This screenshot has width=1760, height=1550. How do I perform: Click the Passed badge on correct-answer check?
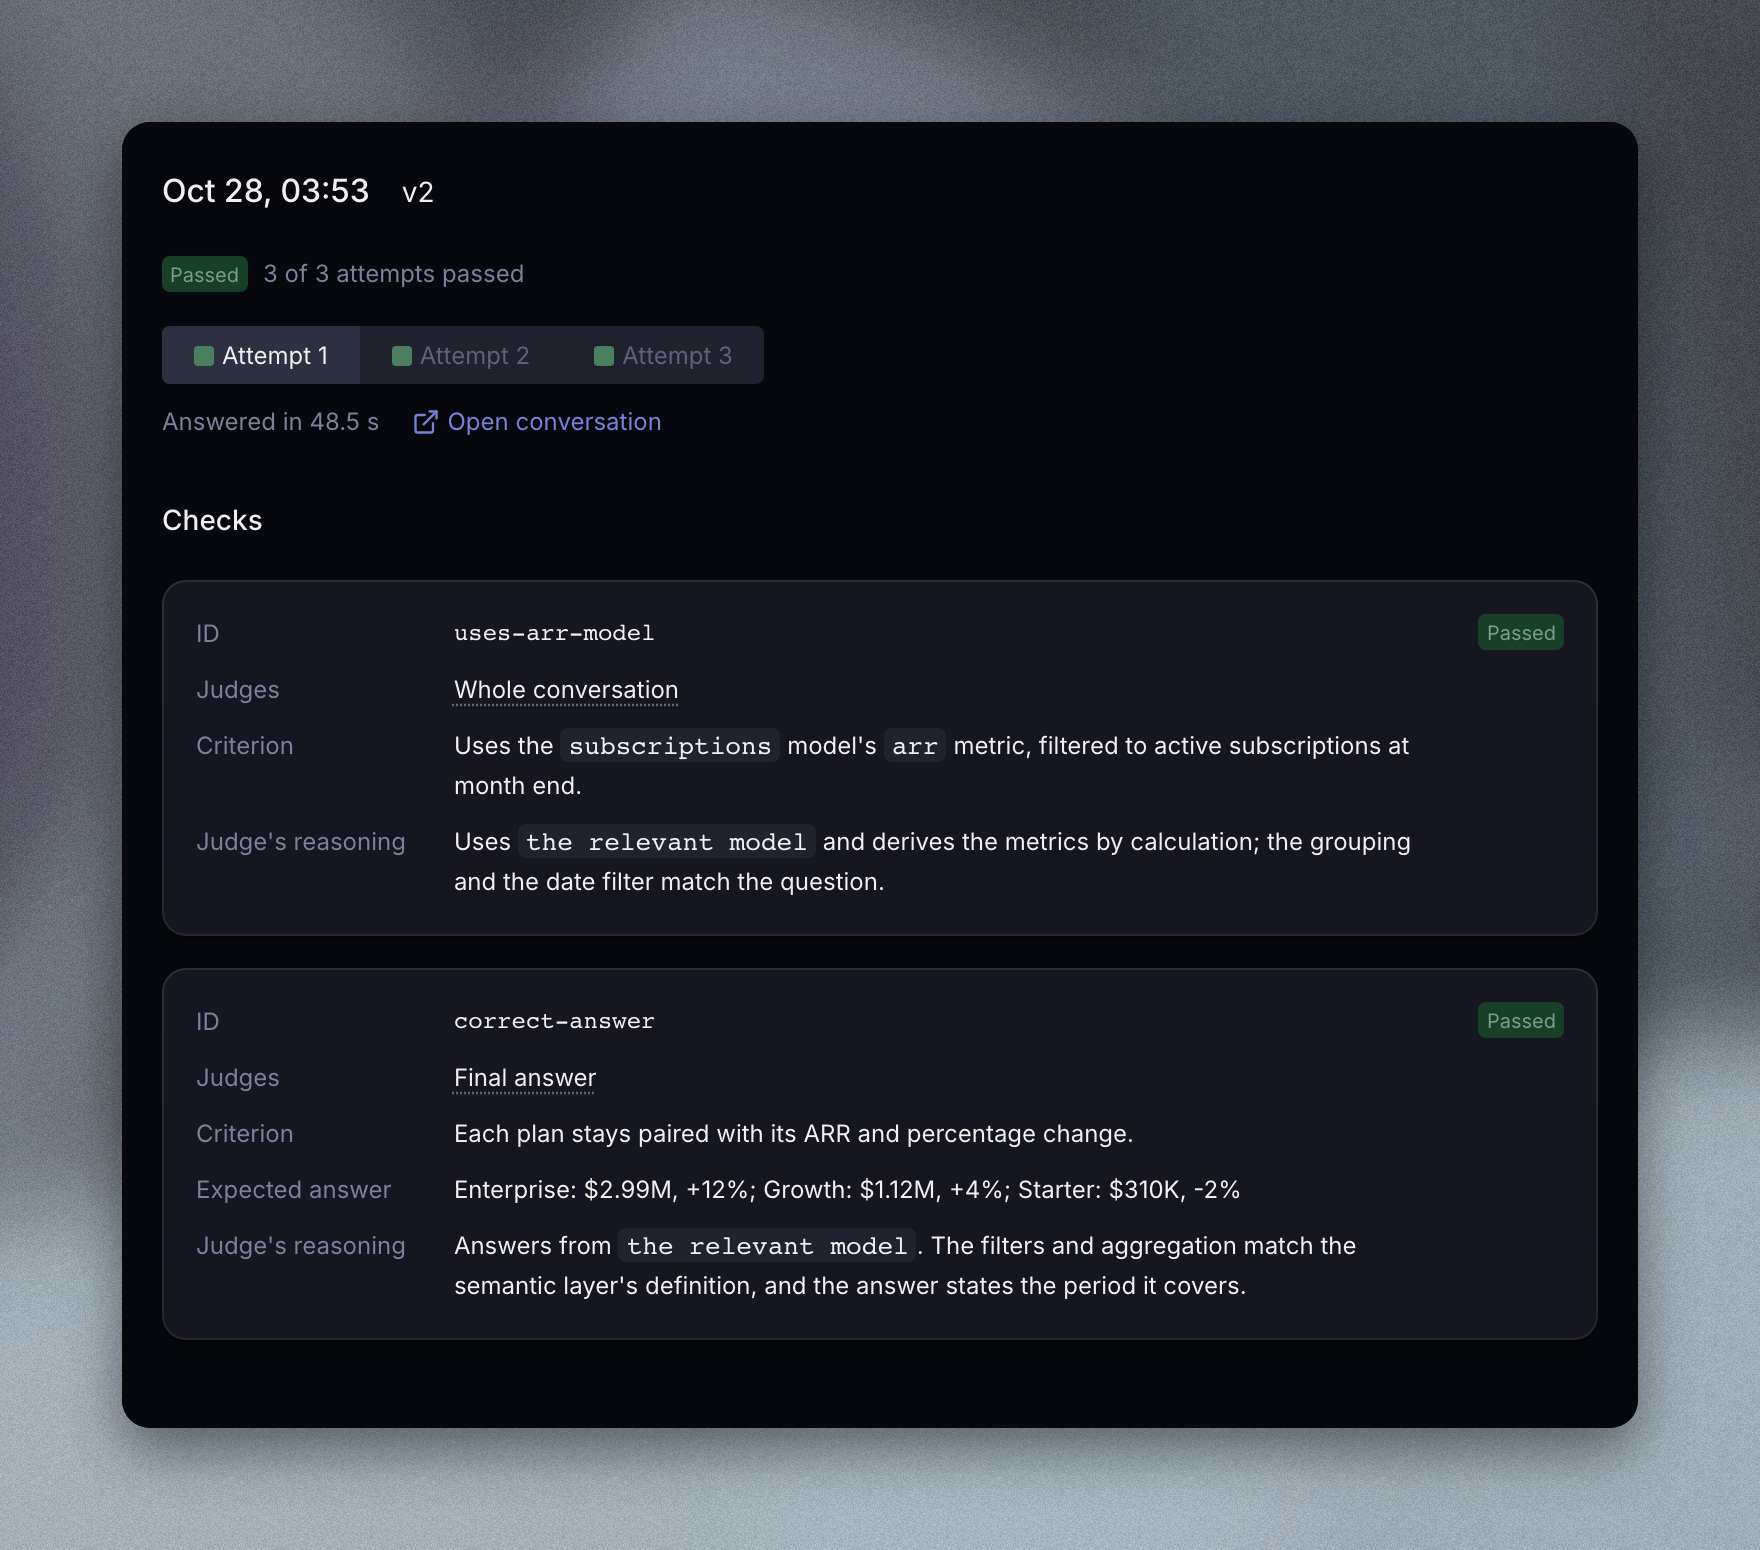[1521, 1020]
